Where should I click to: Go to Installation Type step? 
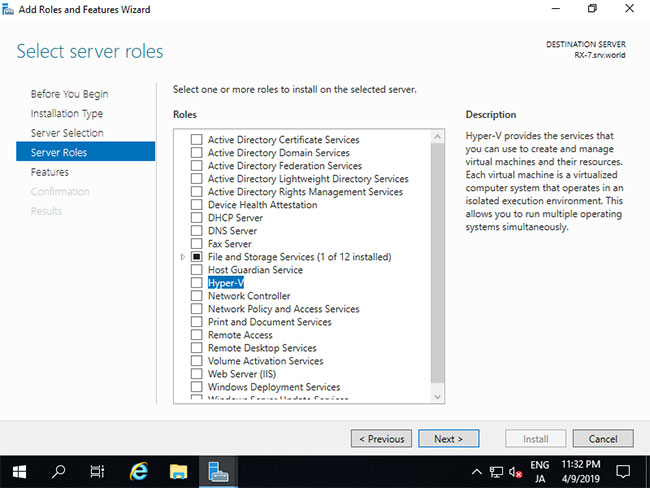tap(67, 113)
